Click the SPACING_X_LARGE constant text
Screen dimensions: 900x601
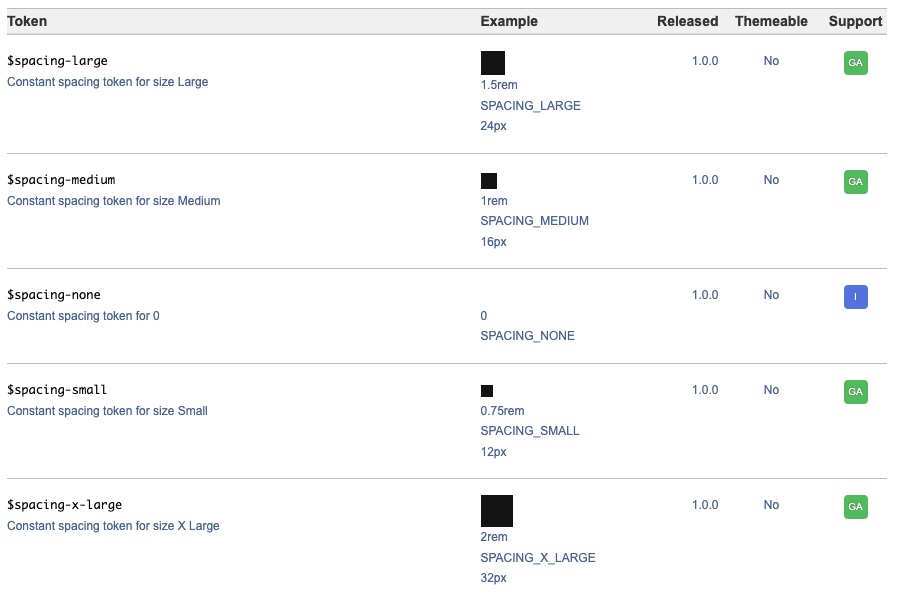[538, 558]
